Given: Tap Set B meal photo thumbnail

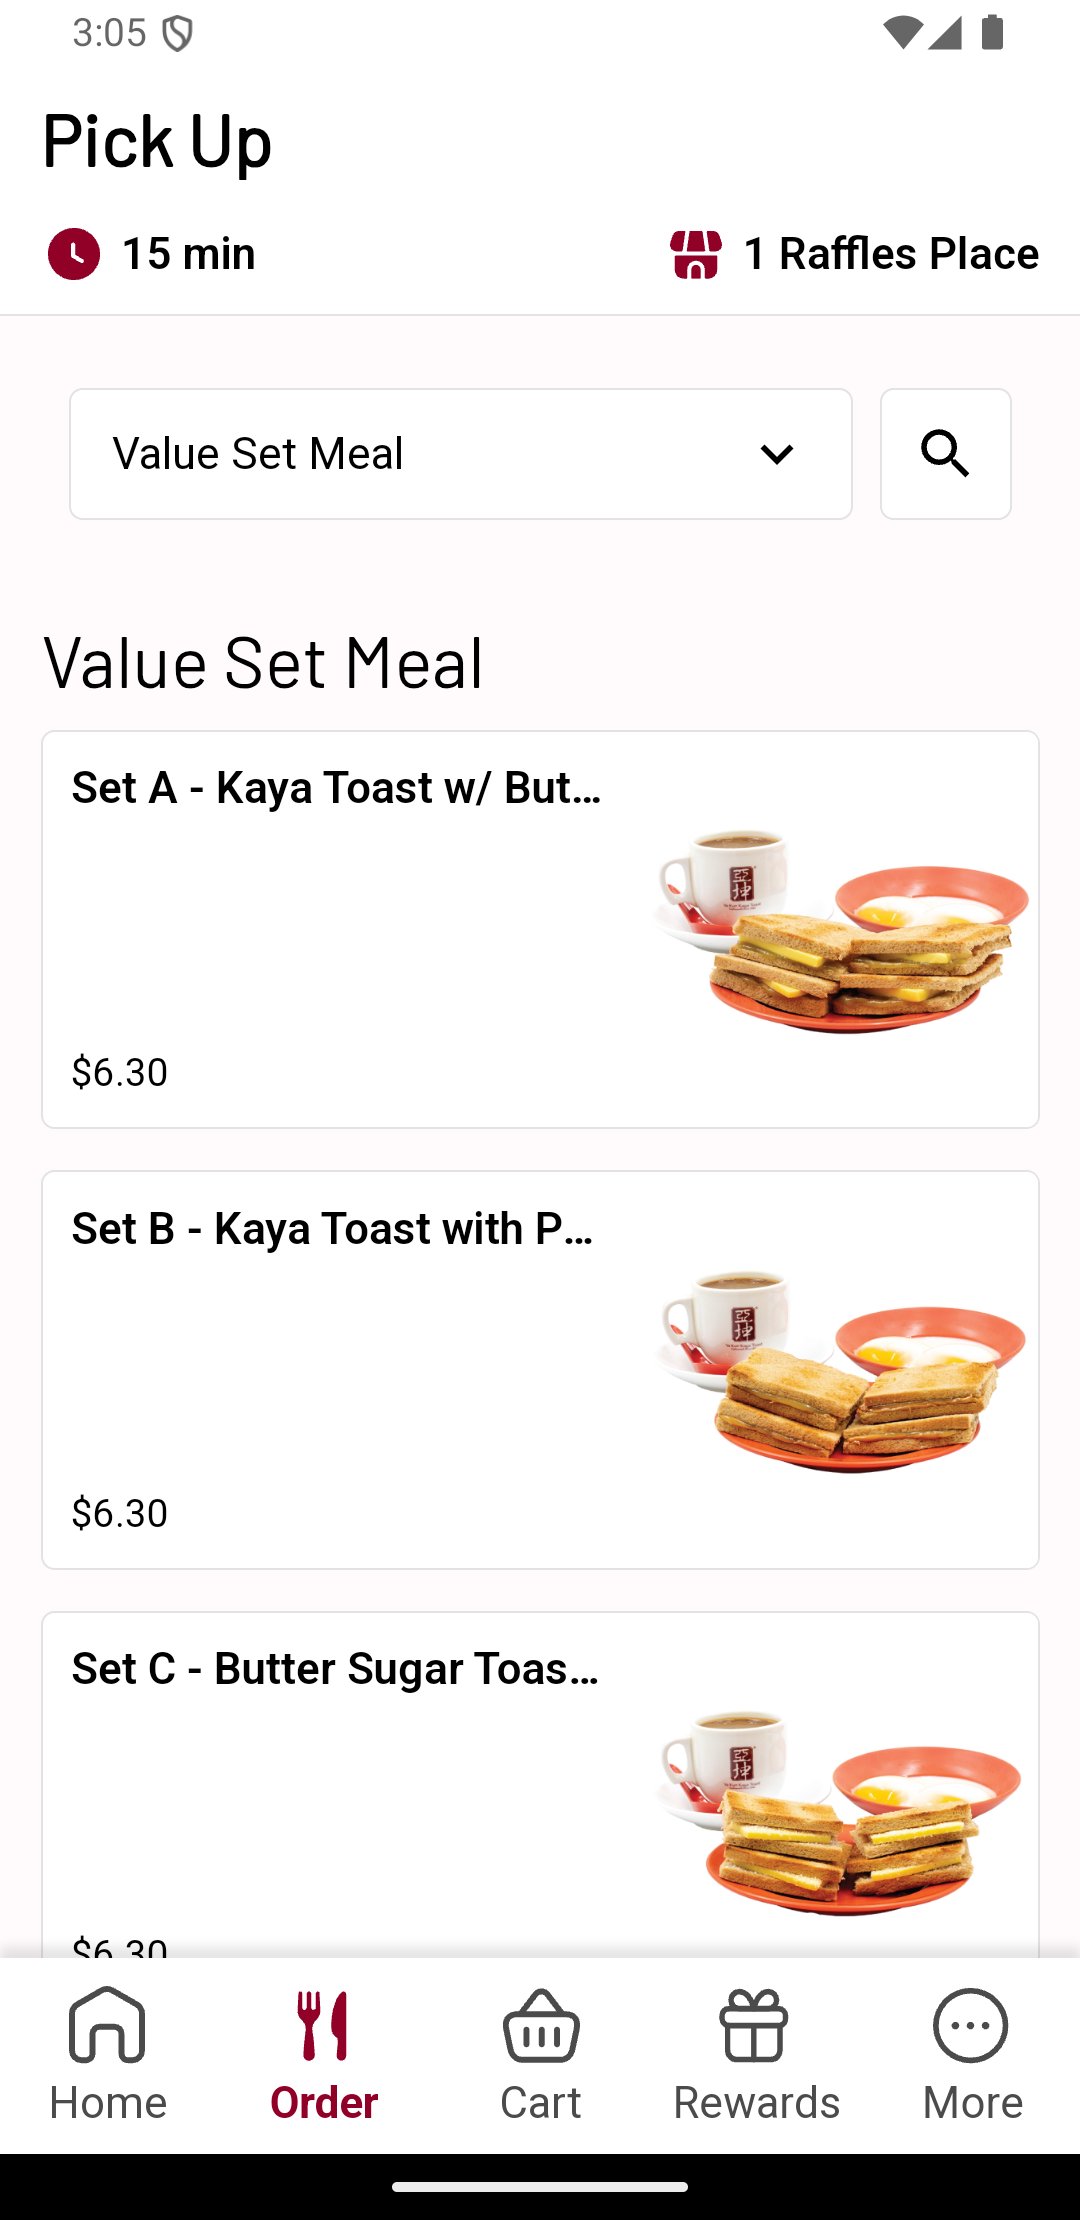Looking at the screenshot, I should tap(841, 1370).
